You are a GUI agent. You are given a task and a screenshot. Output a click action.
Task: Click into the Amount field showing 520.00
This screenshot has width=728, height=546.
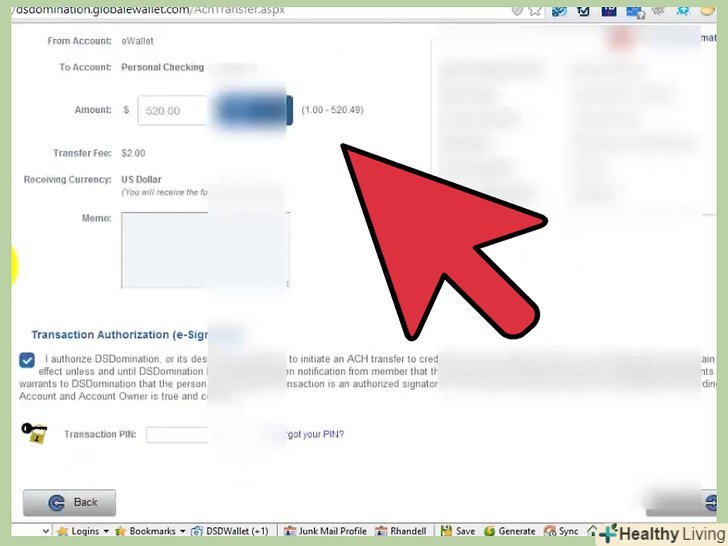coord(172,110)
